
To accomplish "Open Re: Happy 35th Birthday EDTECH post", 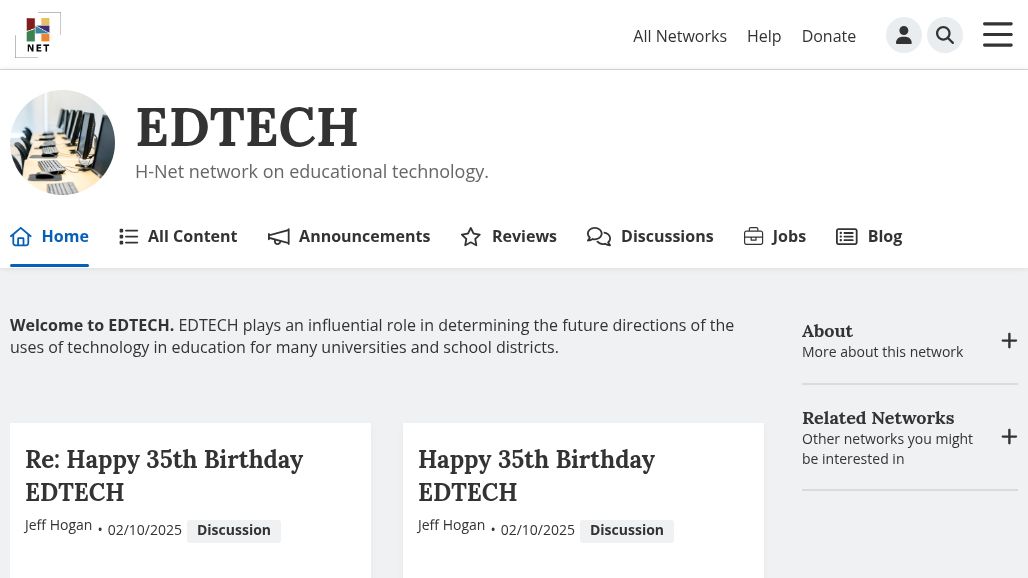I will [164, 476].
